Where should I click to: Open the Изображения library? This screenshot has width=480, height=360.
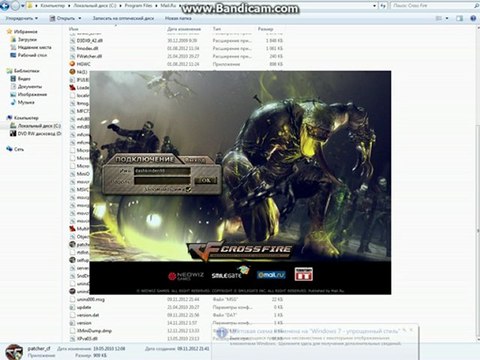tap(32, 95)
